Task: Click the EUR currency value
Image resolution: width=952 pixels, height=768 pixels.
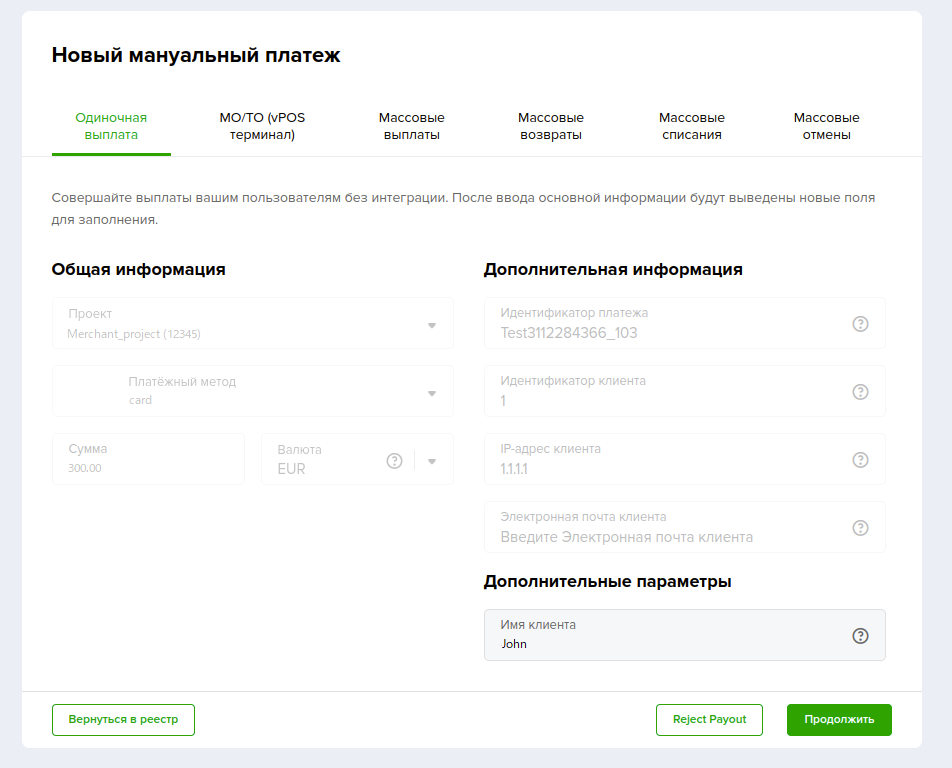Action: click(291, 469)
